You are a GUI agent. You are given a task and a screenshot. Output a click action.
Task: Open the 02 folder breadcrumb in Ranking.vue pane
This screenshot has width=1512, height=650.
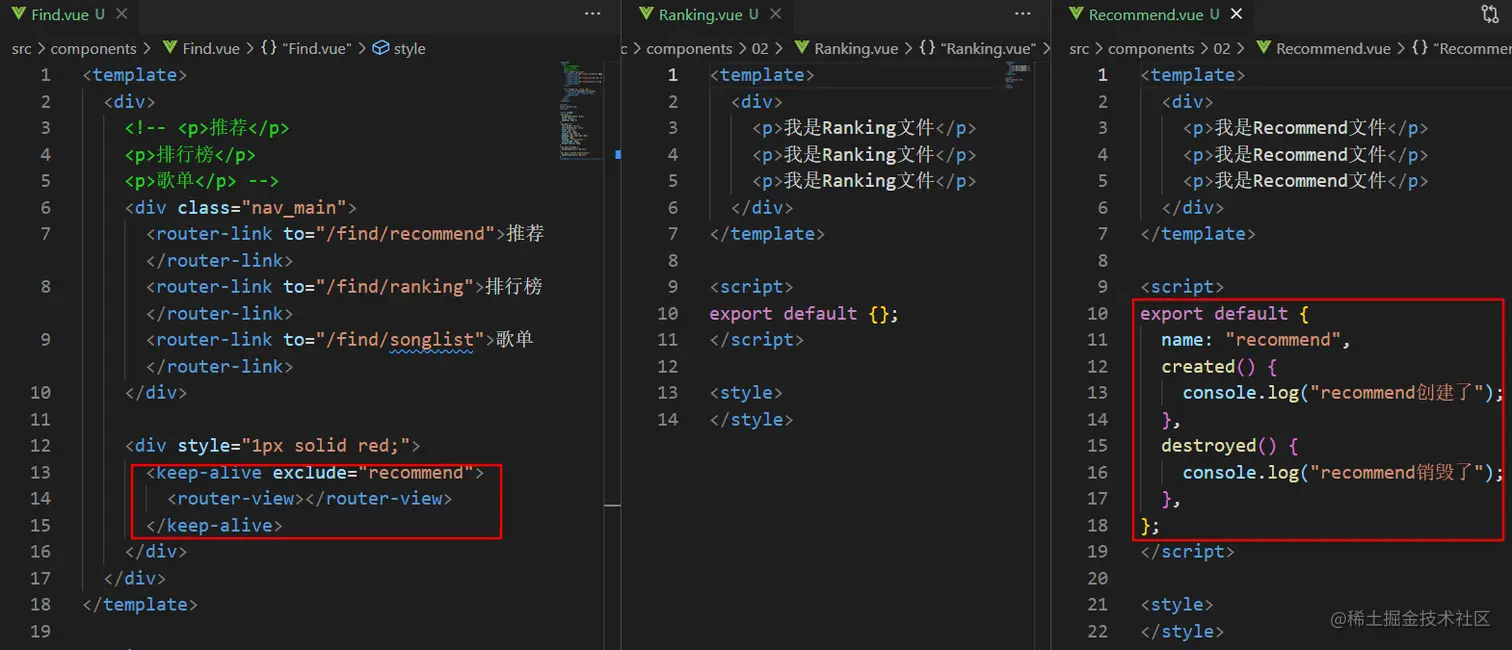(760, 48)
